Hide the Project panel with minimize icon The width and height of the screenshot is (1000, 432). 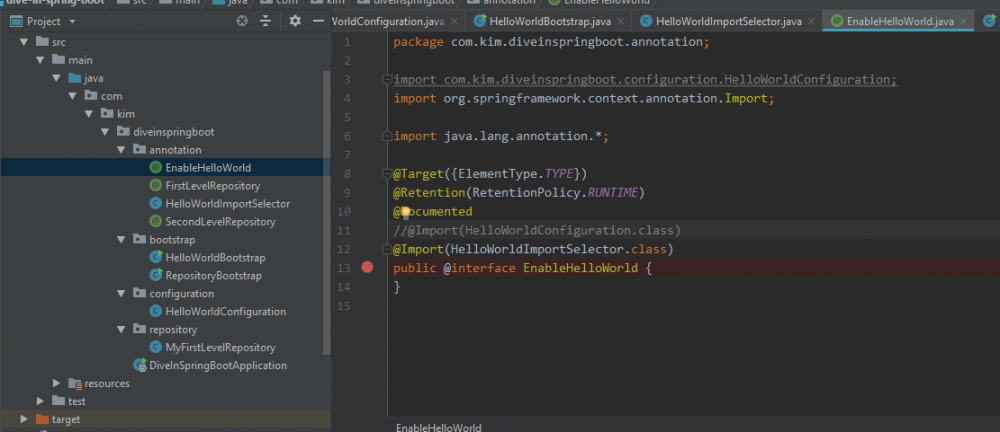tap(316, 21)
